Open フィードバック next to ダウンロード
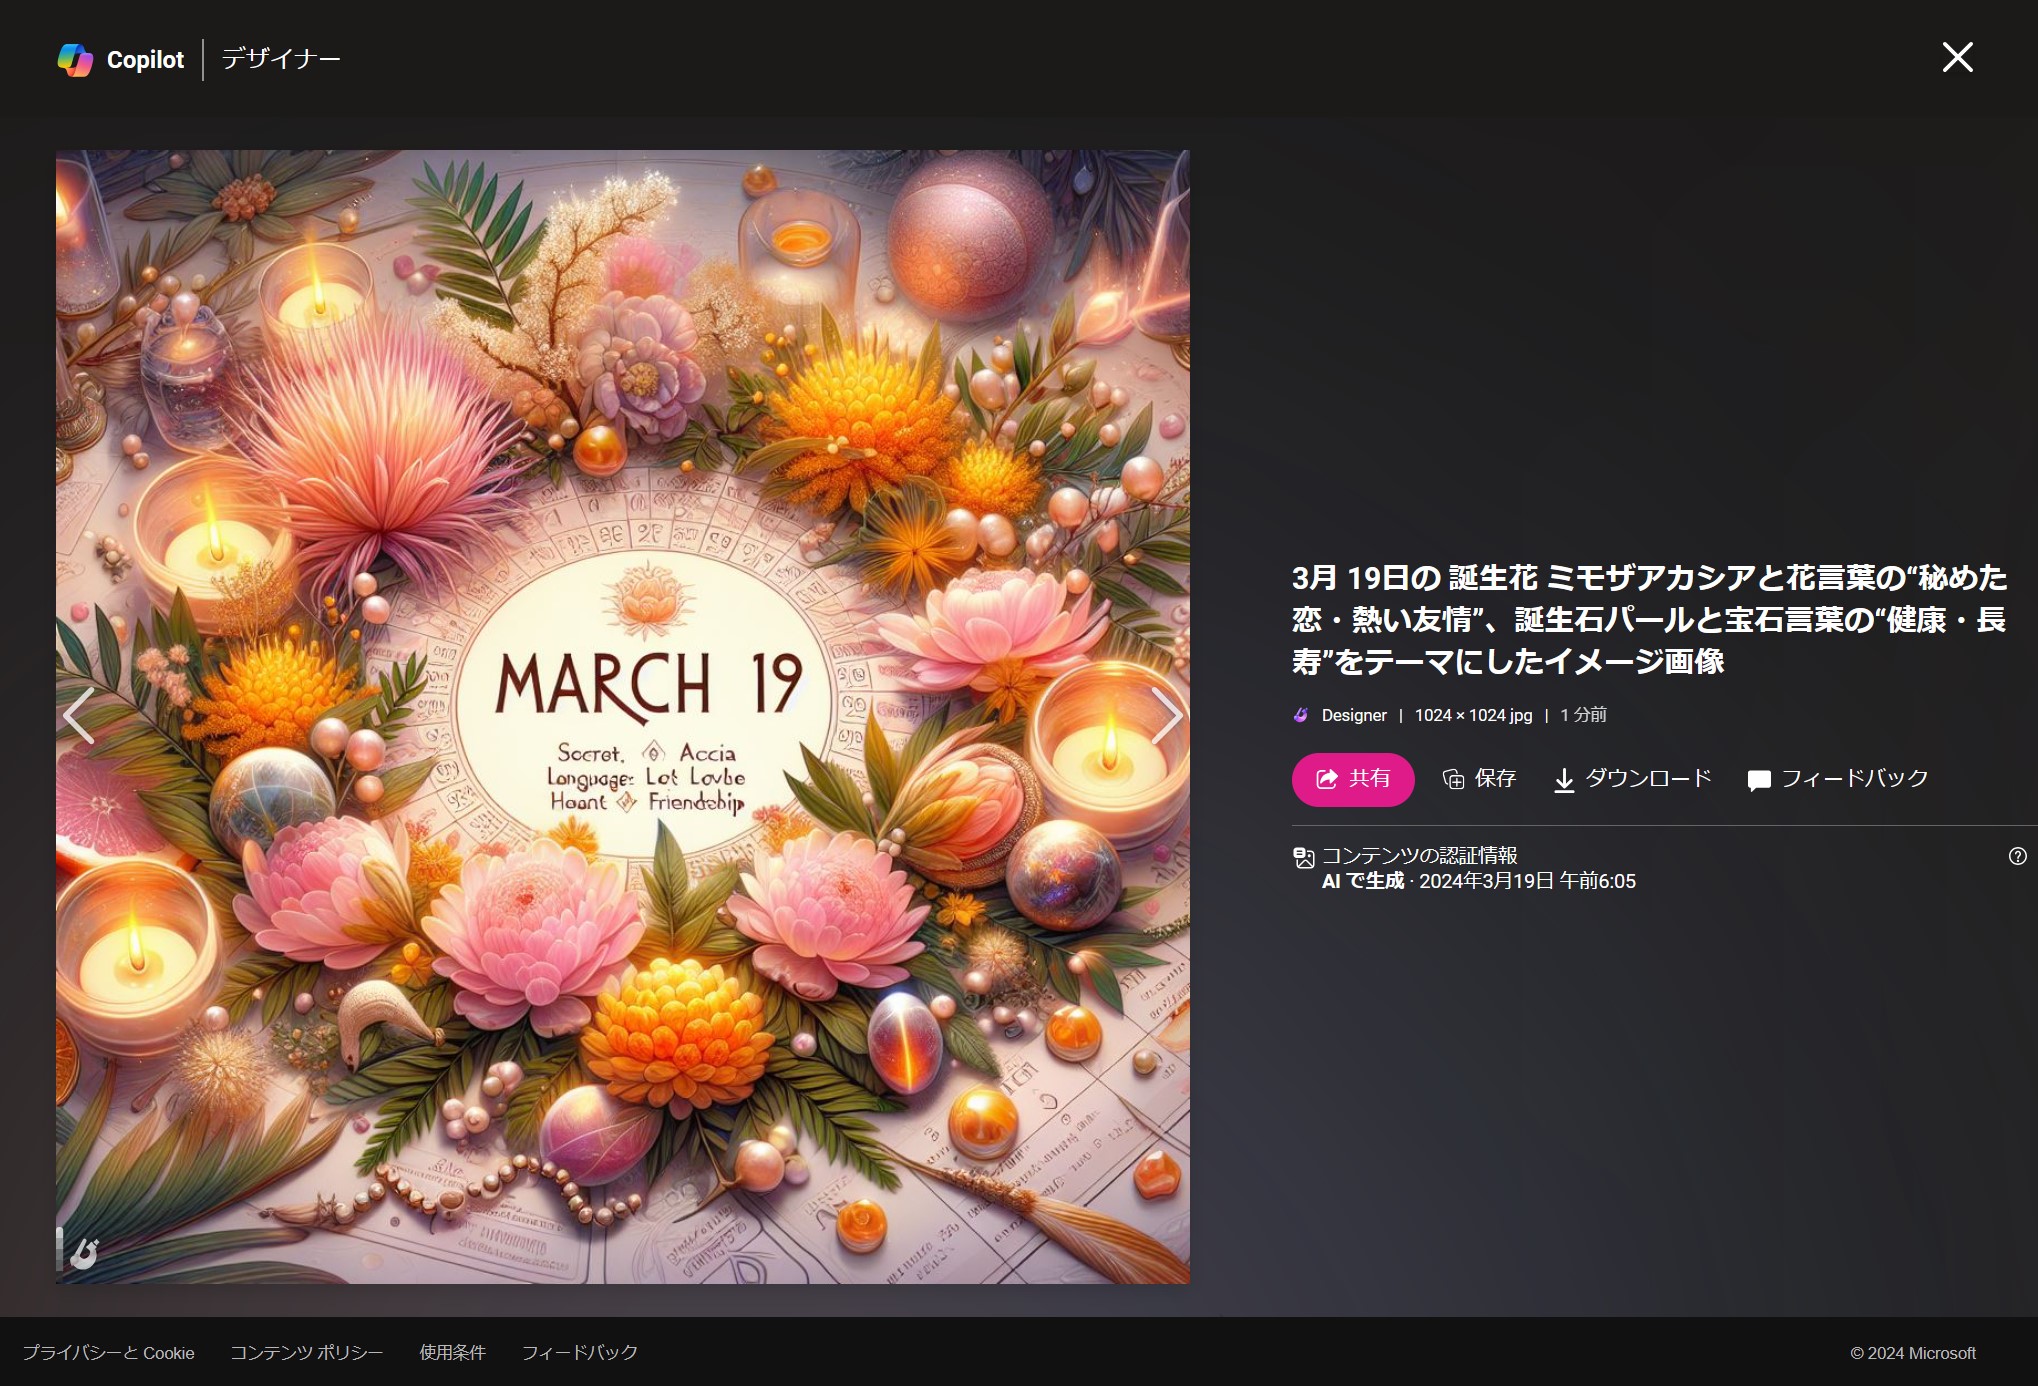 pos(1837,779)
